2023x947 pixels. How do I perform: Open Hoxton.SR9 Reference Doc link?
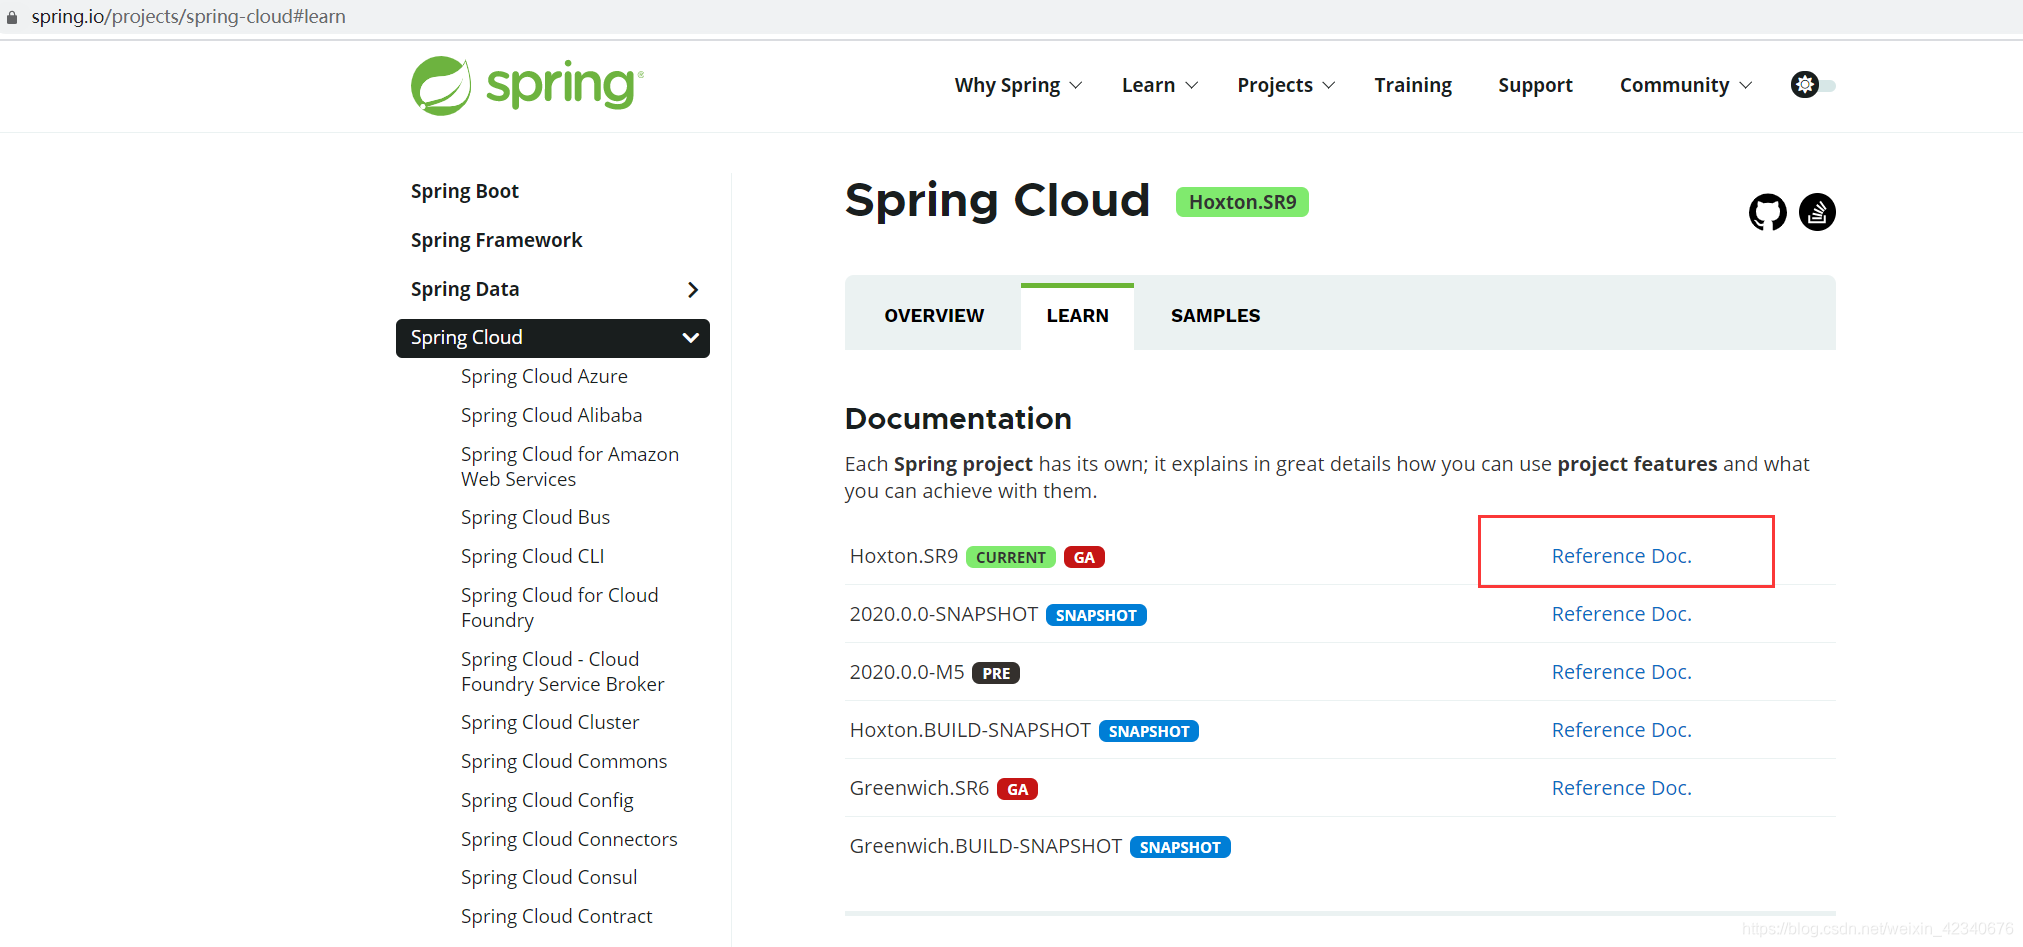click(1621, 556)
